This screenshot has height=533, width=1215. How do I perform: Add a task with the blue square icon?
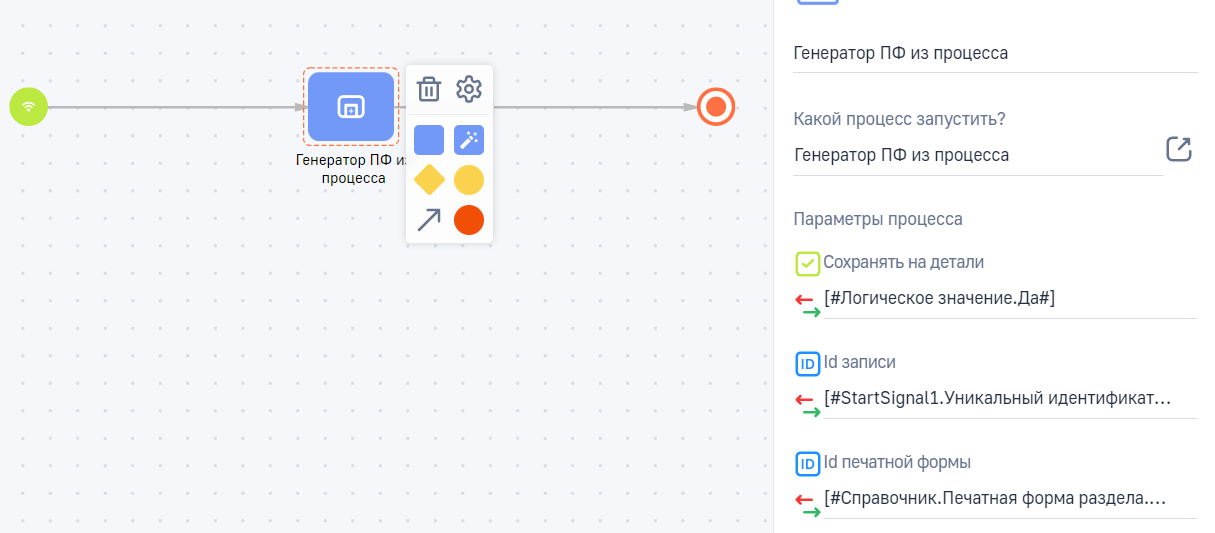[x=429, y=140]
